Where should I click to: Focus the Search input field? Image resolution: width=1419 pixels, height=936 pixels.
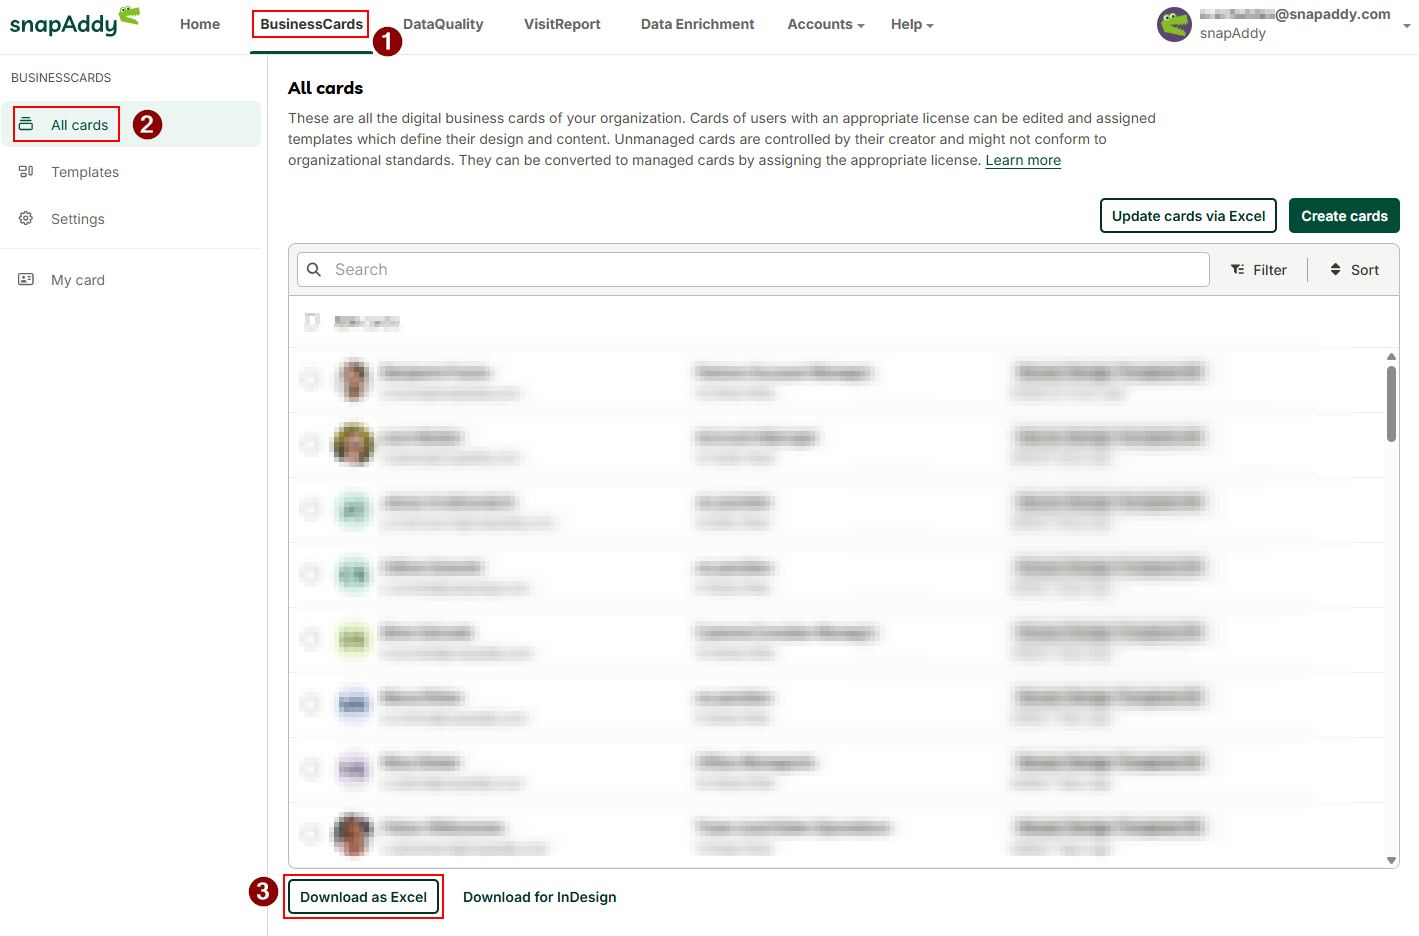pos(753,269)
